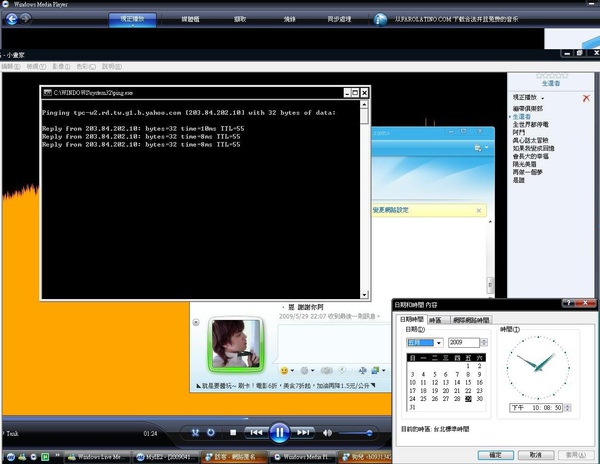Screen dimensions: 600x464
Task: Select day 15 in the calendar
Action: [468, 383]
